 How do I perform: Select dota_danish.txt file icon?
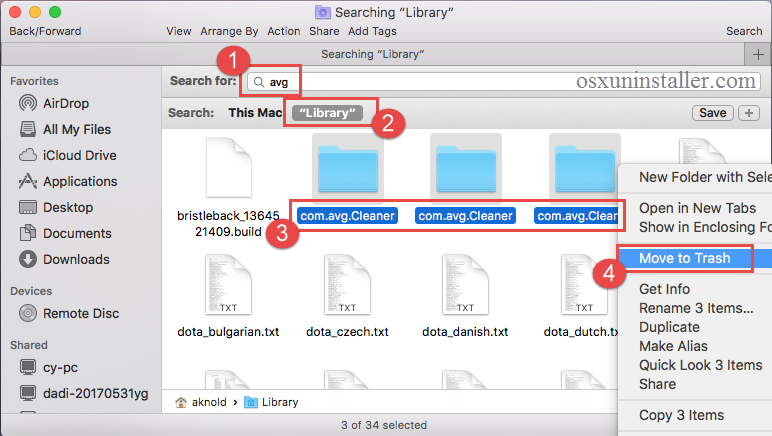(465, 284)
